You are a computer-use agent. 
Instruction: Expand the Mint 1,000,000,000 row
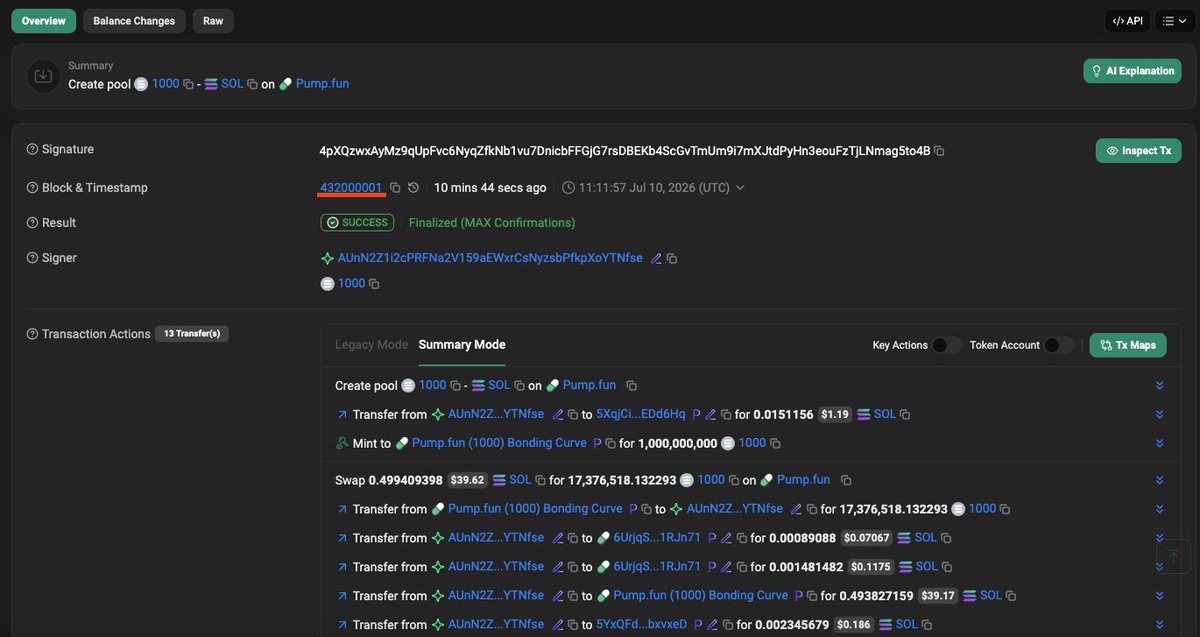coord(1159,443)
